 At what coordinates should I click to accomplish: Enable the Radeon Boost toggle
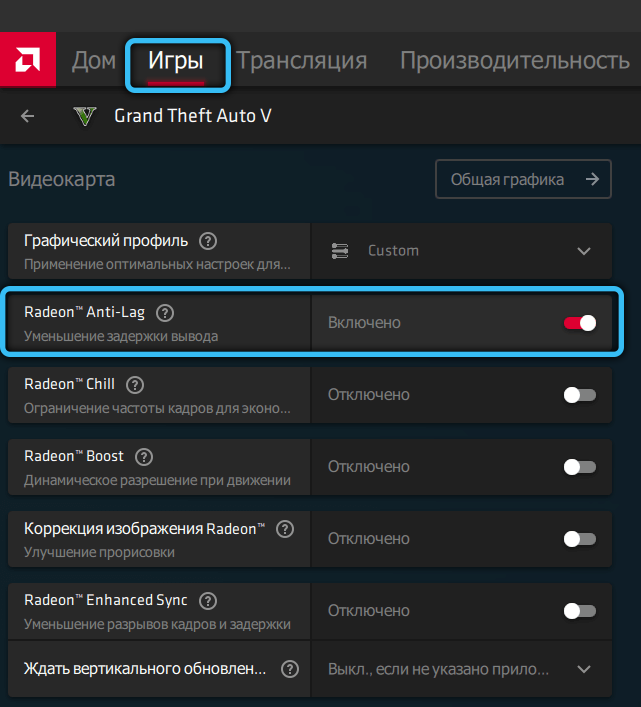point(580,467)
